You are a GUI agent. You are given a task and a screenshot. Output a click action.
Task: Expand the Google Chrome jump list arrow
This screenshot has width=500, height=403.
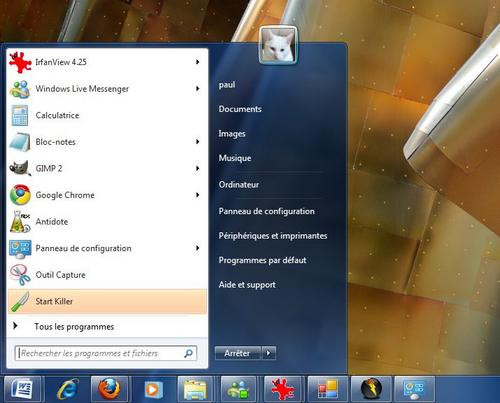click(198, 195)
